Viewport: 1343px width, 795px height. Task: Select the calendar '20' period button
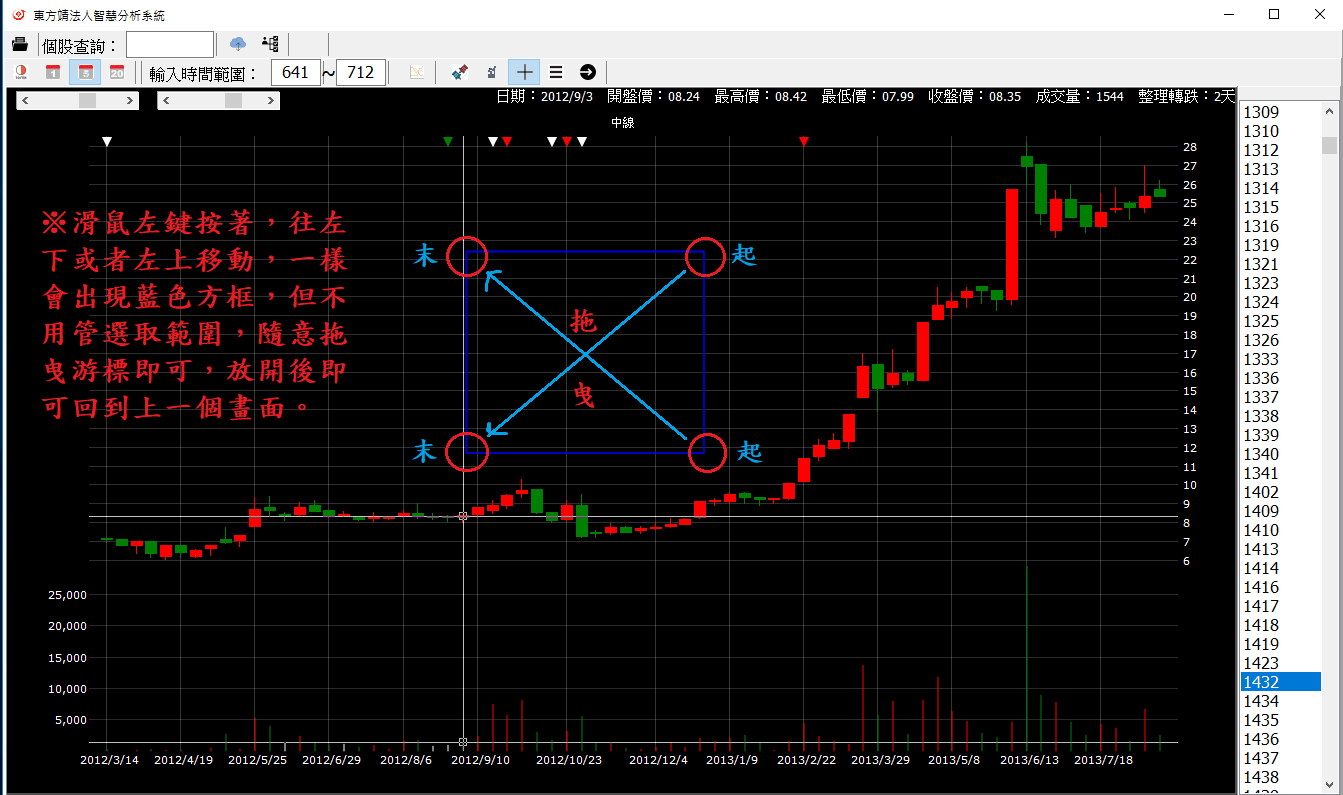point(117,72)
